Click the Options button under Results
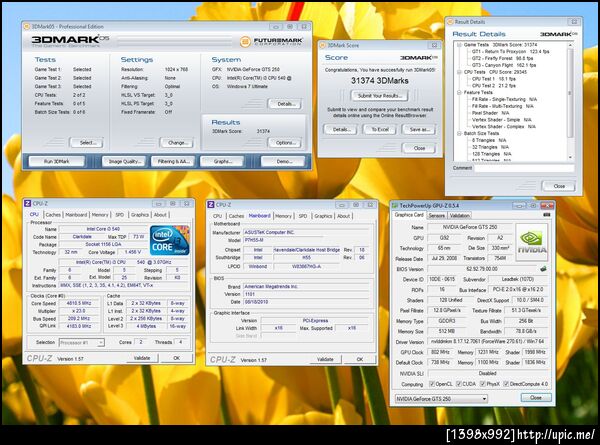The width and height of the screenshot is (600, 445). [285, 143]
